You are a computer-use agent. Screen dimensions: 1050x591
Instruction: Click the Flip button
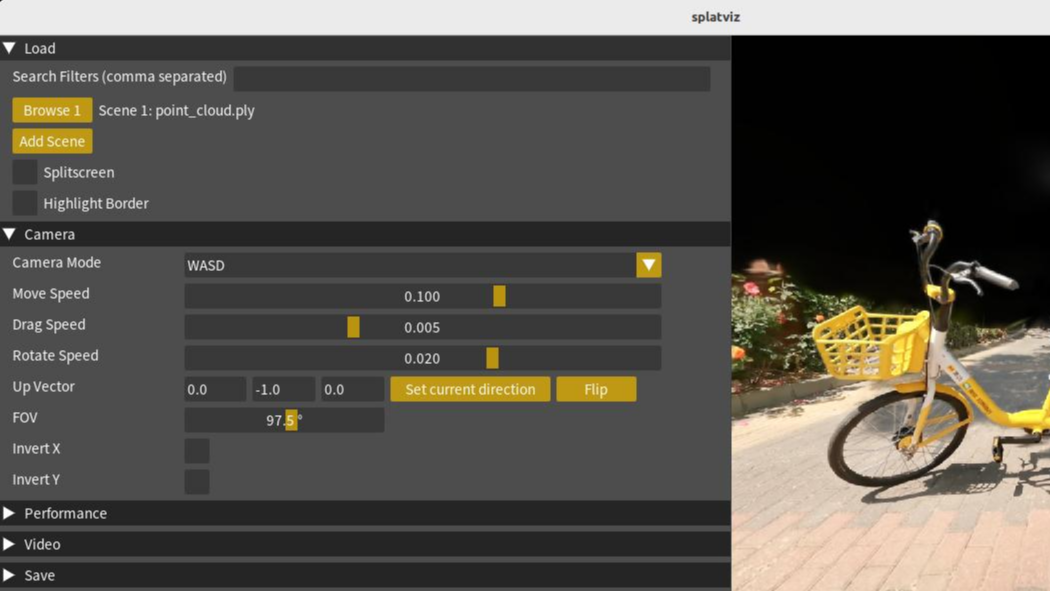(596, 389)
